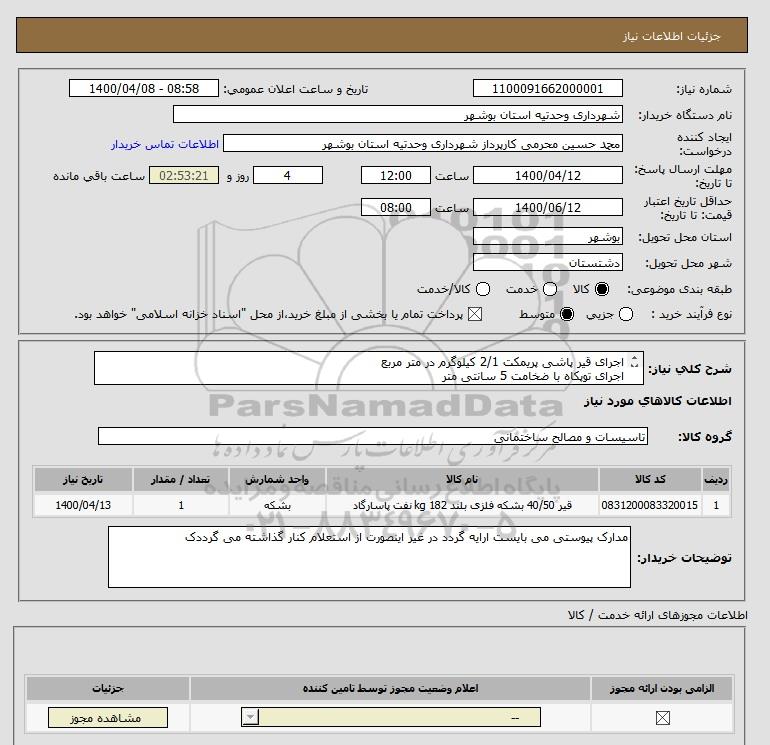
Task: Click the announcement date field 1400/04/08 - 08:58
Action: point(143,88)
